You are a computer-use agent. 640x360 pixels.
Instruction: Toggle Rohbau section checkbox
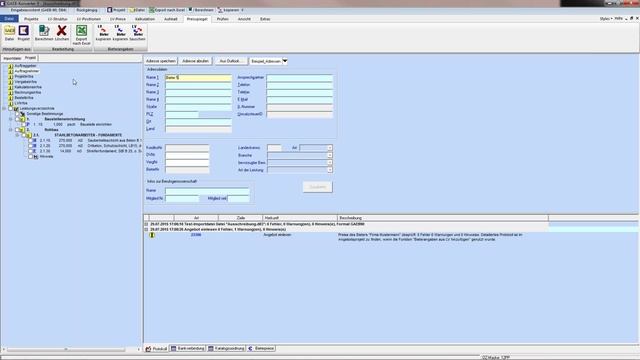coord(17,130)
